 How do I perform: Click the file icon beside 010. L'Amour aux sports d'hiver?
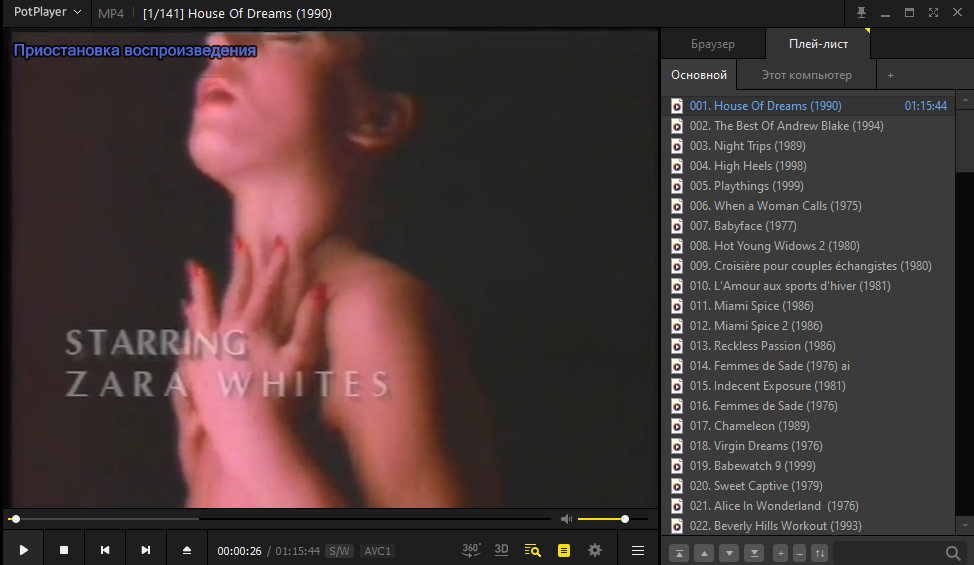pyautogui.click(x=677, y=286)
